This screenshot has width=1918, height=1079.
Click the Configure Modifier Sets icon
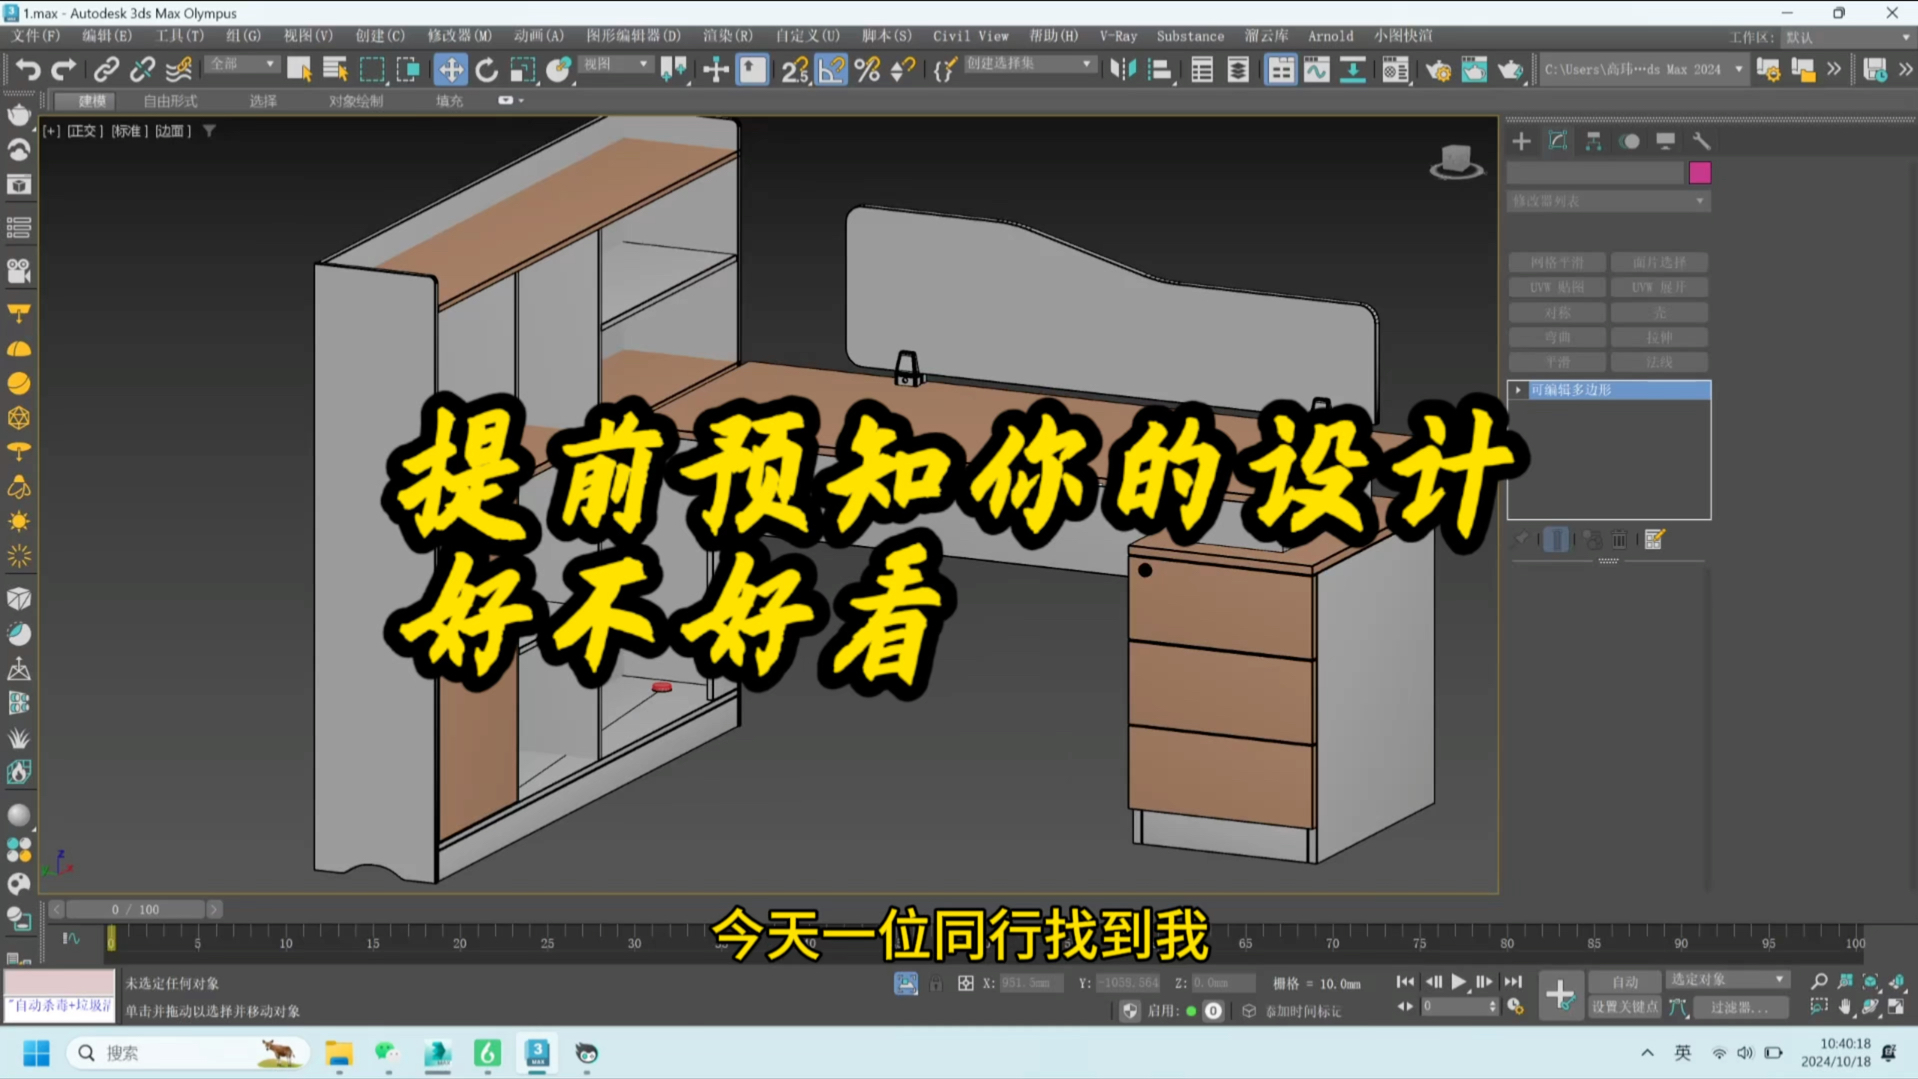click(x=1654, y=540)
